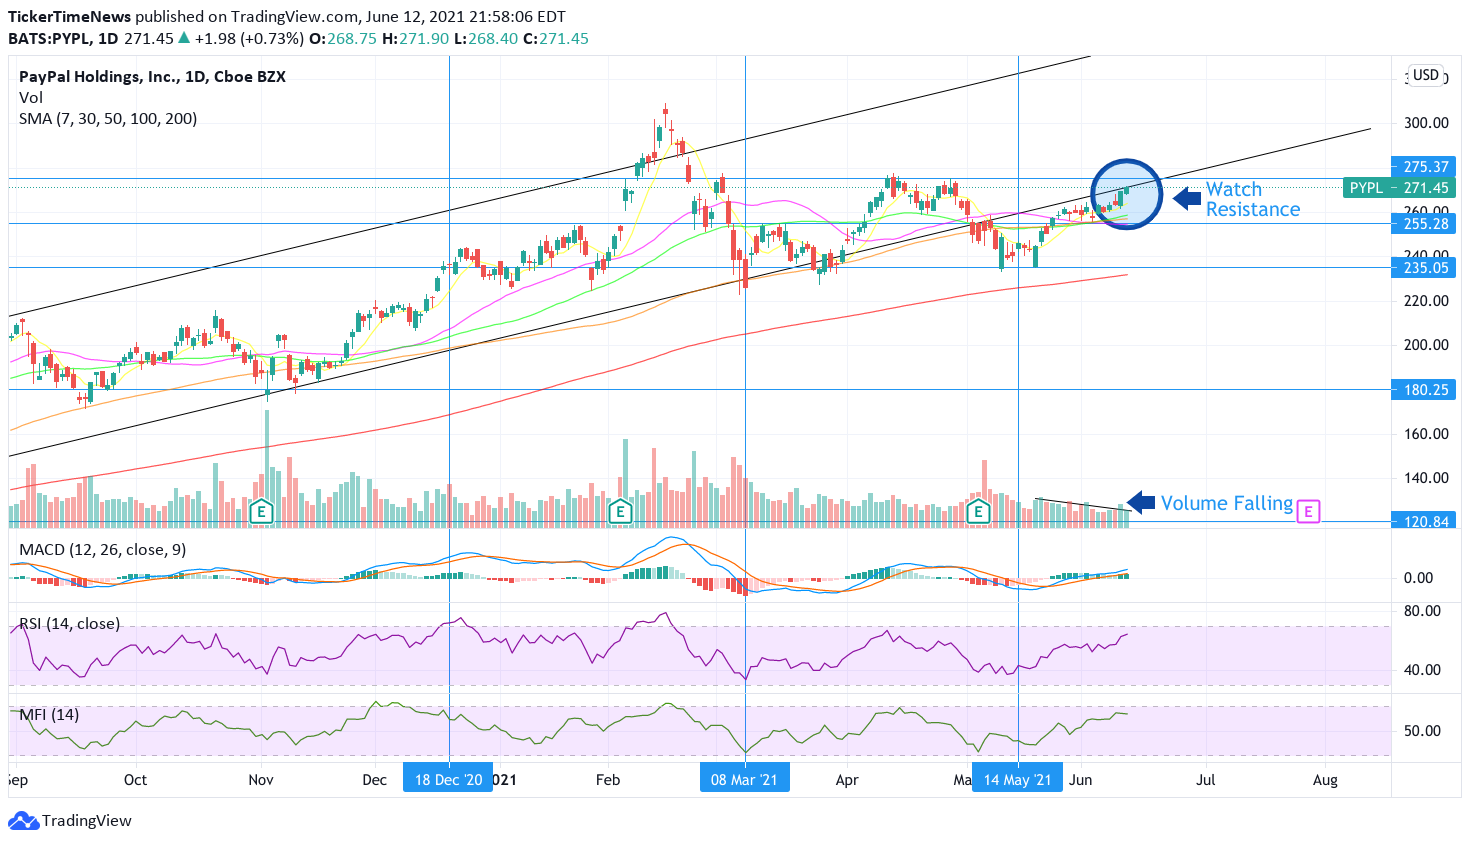The height and width of the screenshot is (844, 1470).
Task: Select the RSI (14, close) legend
Action: tap(70, 624)
